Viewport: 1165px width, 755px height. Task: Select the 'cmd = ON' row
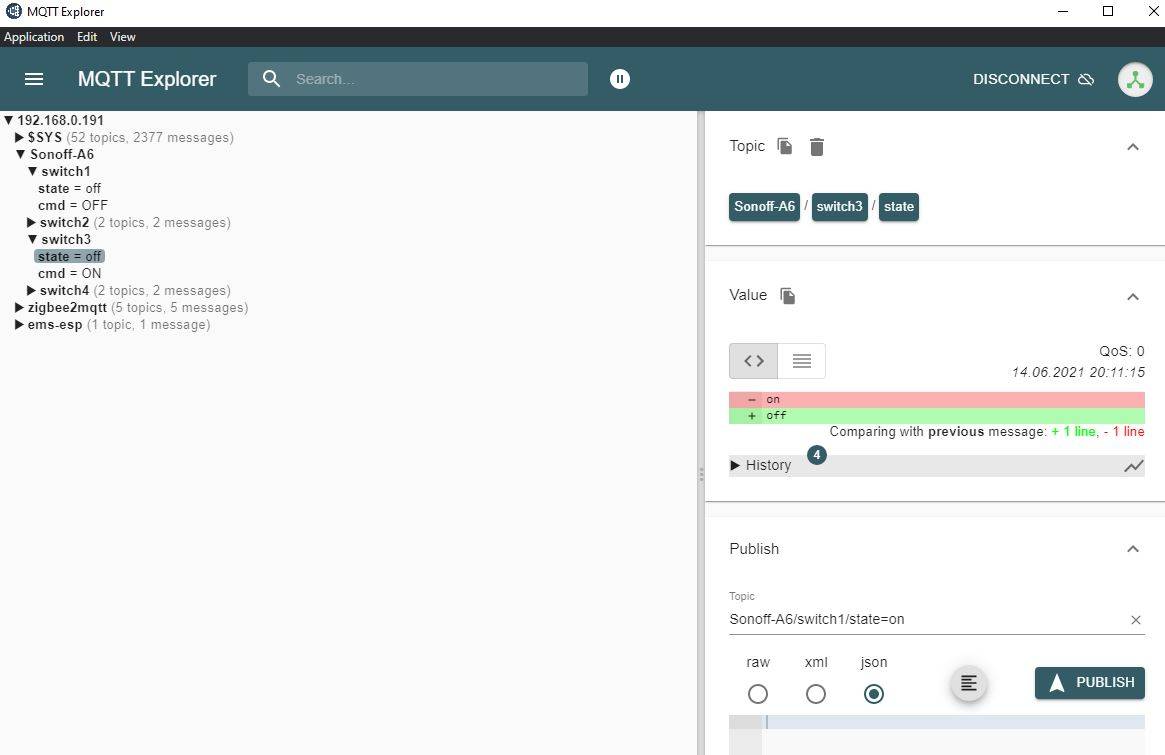coord(69,273)
